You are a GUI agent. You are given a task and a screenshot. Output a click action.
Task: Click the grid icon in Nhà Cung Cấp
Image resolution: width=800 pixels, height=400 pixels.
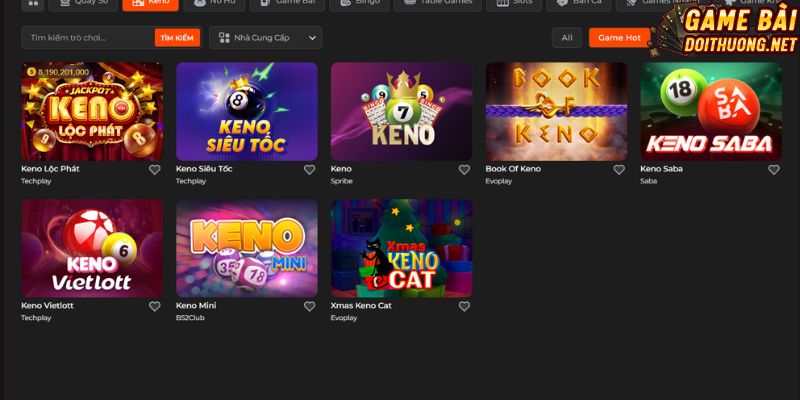[x=224, y=38]
